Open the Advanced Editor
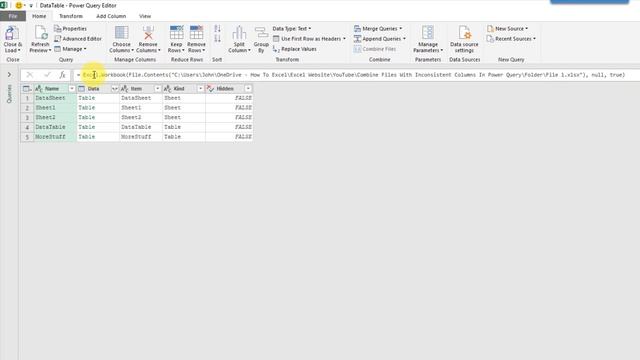640x360 pixels. coord(78,39)
